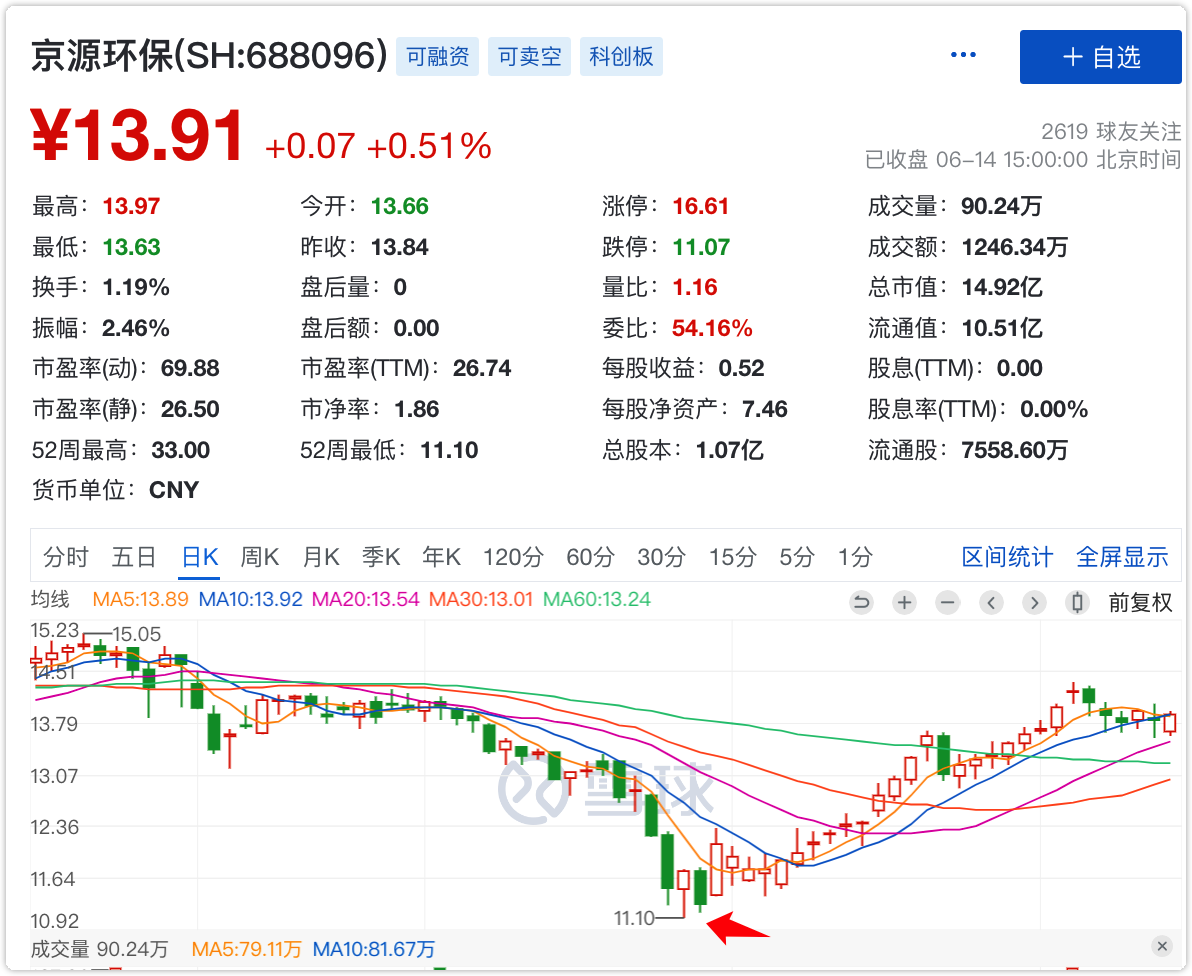Open the 均线 moving average settings
The image size is (1192, 976).
[x=50, y=600]
